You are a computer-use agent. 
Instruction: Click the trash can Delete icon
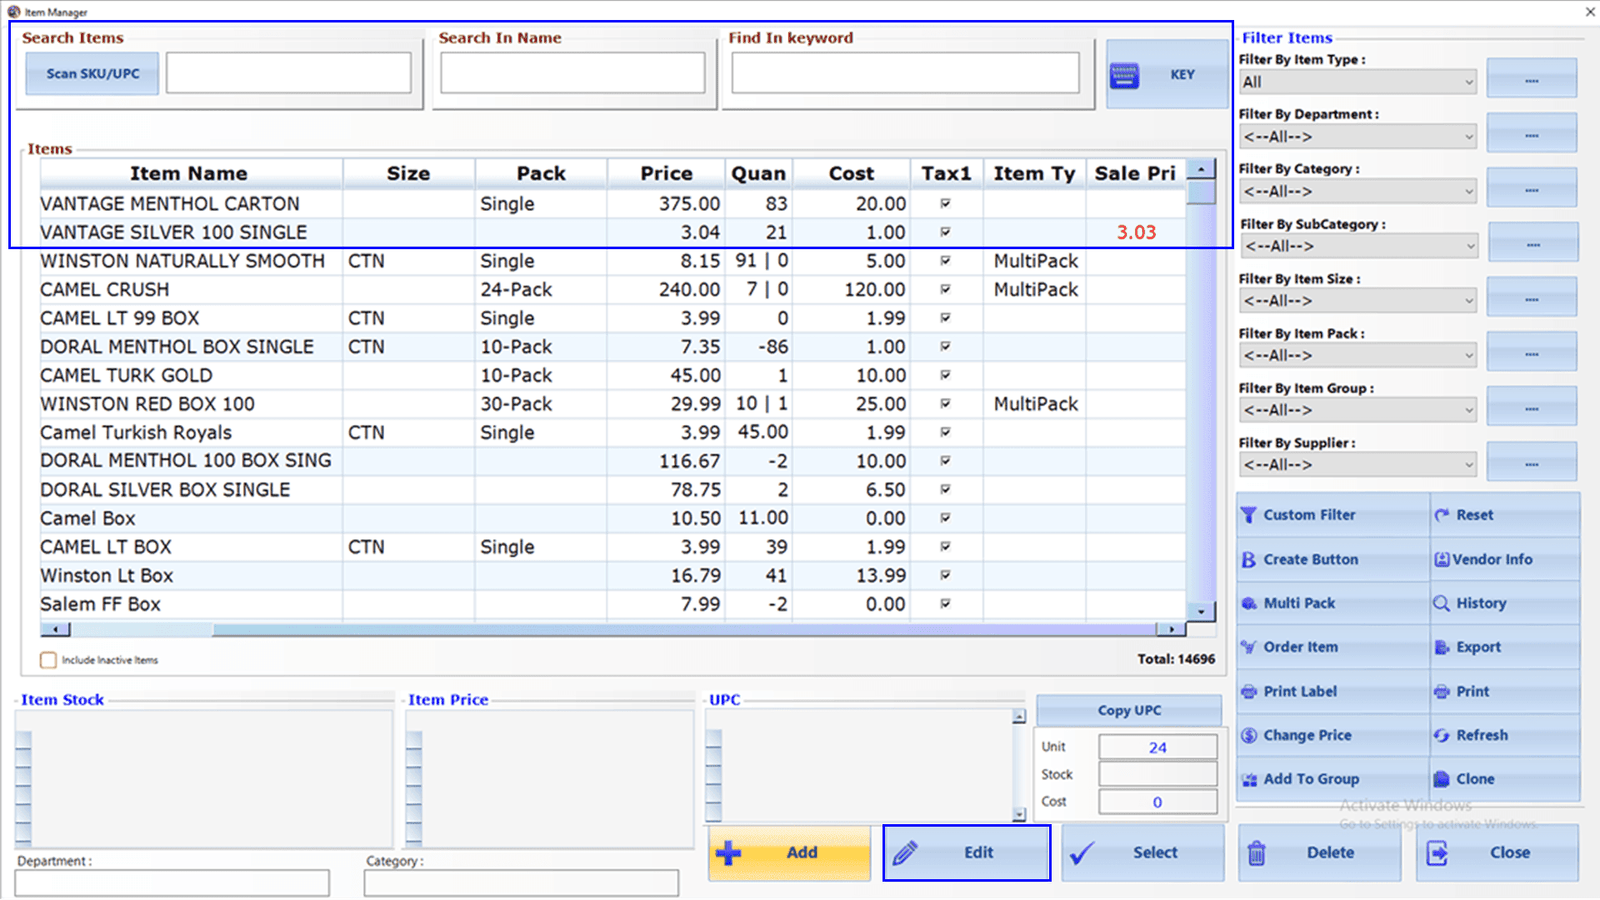point(1257,853)
